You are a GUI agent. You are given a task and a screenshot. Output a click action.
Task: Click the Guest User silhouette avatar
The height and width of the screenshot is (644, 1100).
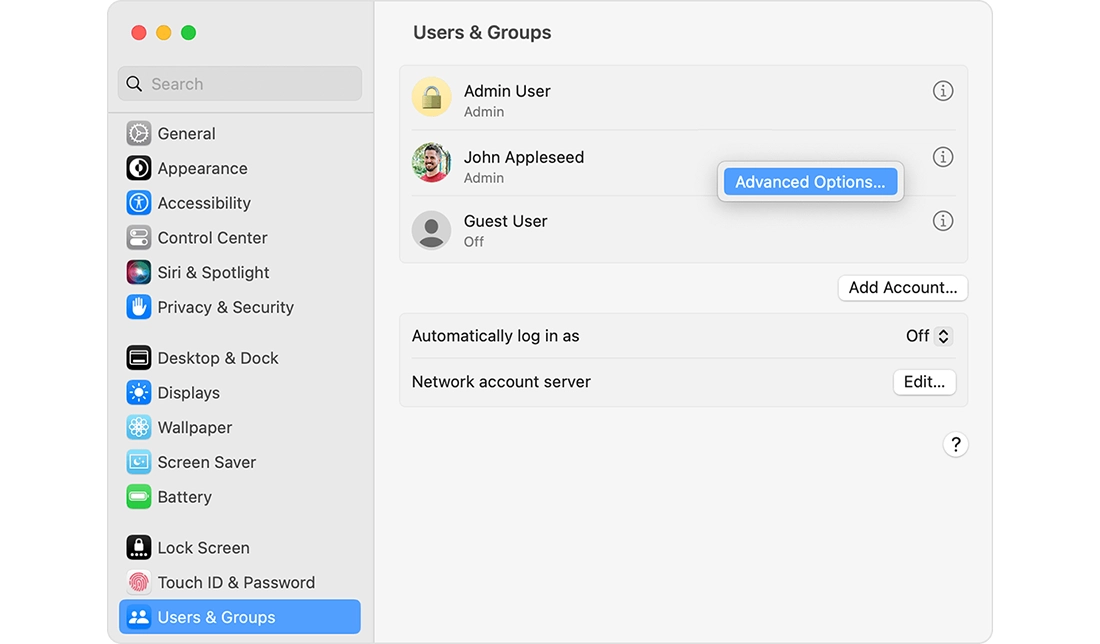[x=431, y=230]
